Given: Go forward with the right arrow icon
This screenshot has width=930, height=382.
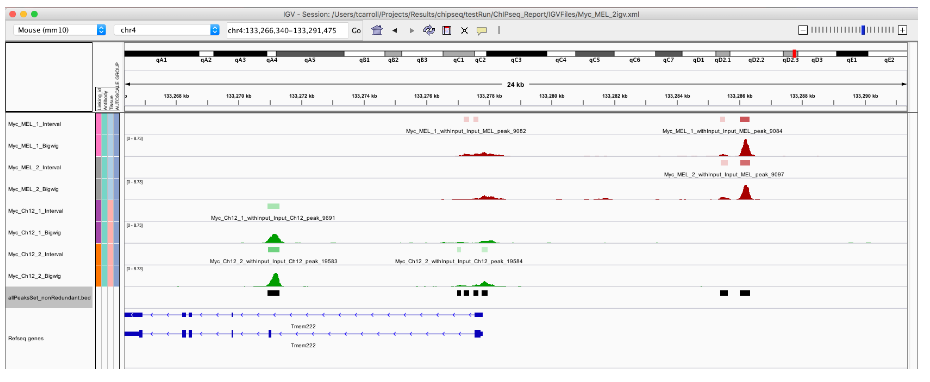Looking at the screenshot, I should (412, 30).
